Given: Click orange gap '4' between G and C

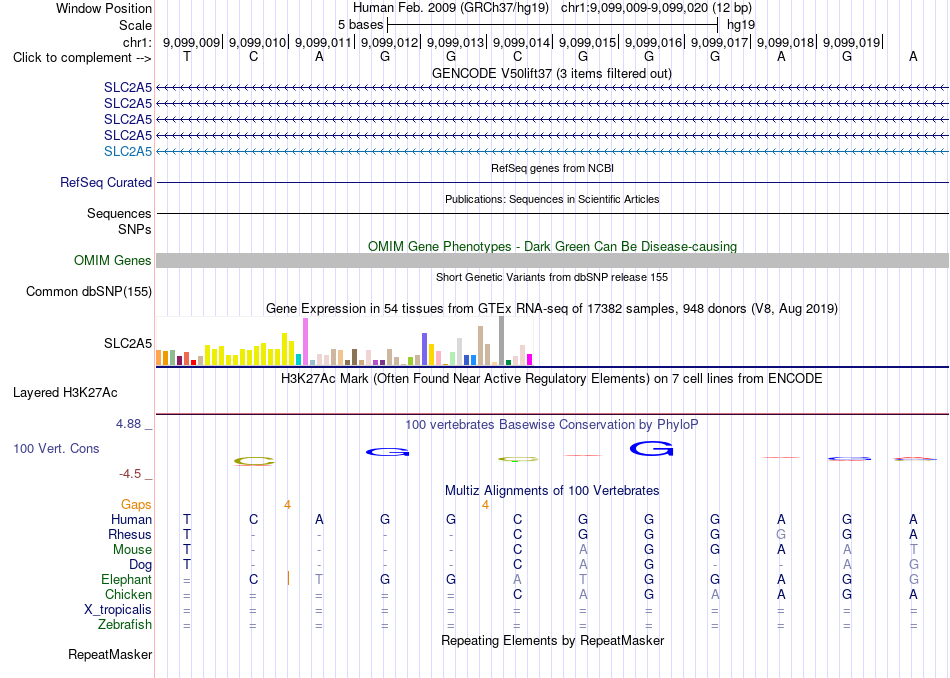Looking at the screenshot, I should 485,504.
